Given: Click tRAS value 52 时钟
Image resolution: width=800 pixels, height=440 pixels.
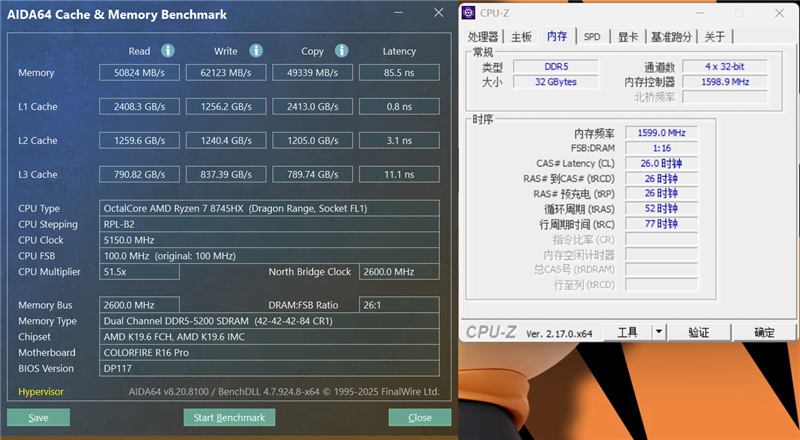Looking at the screenshot, I should coord(661,208).
